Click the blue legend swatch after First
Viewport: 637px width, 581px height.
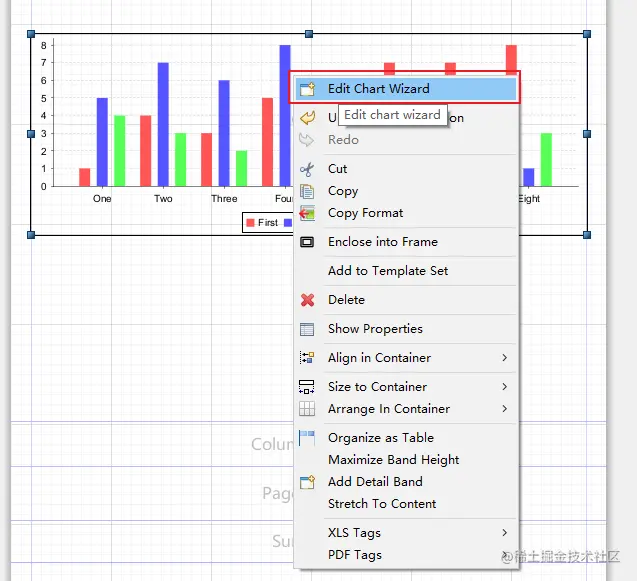click(x=288, y=223)
